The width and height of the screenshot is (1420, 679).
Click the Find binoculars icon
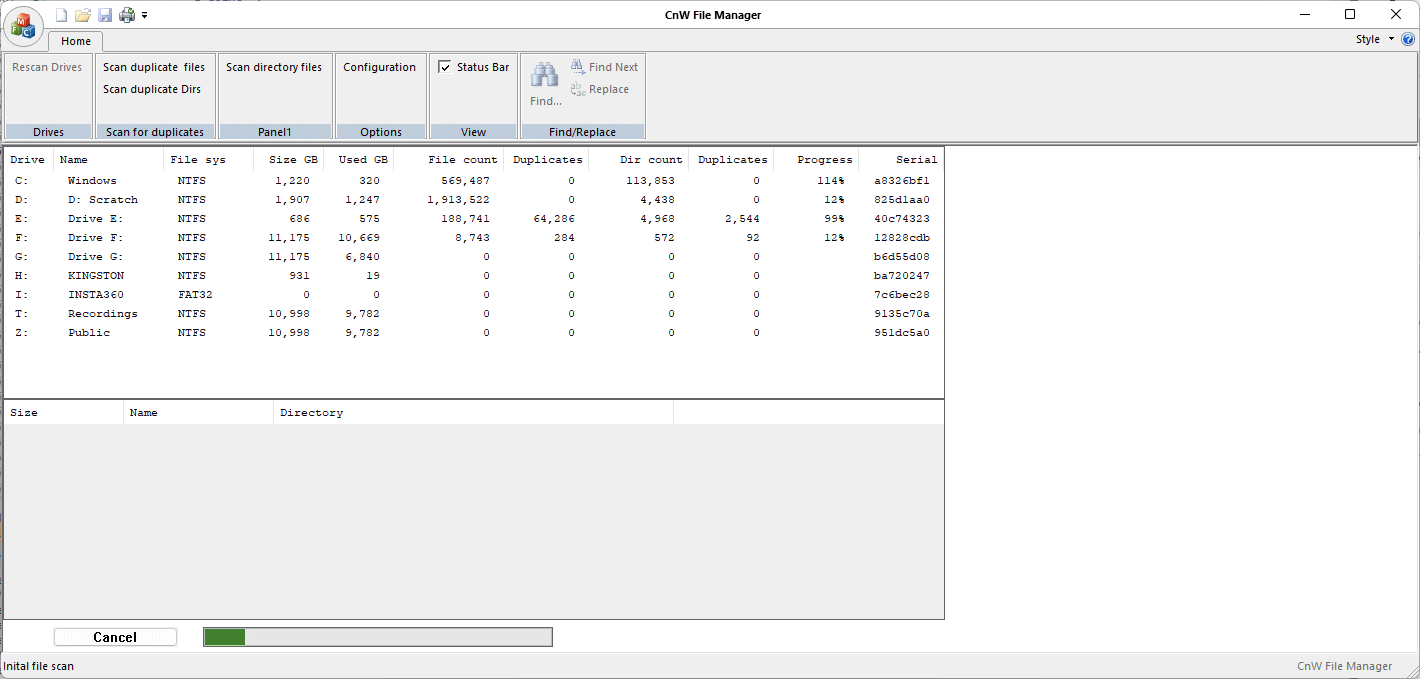tap(544, 75)
